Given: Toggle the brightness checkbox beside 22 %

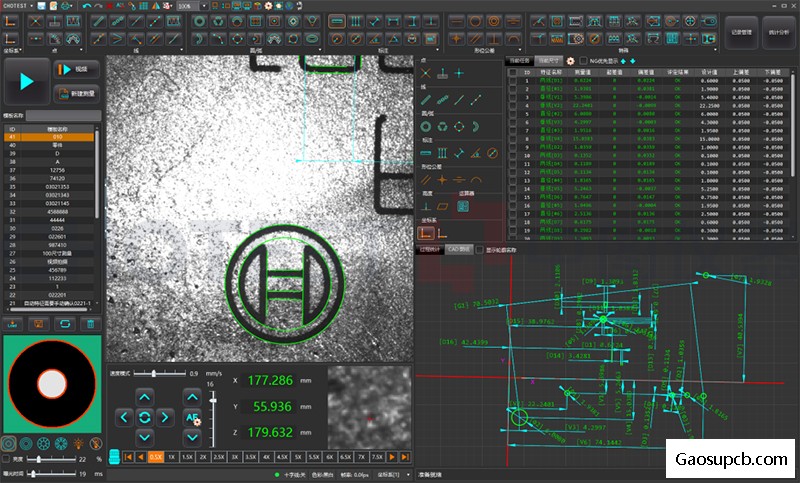Looking at the screenshot, I should coord(6,459).
